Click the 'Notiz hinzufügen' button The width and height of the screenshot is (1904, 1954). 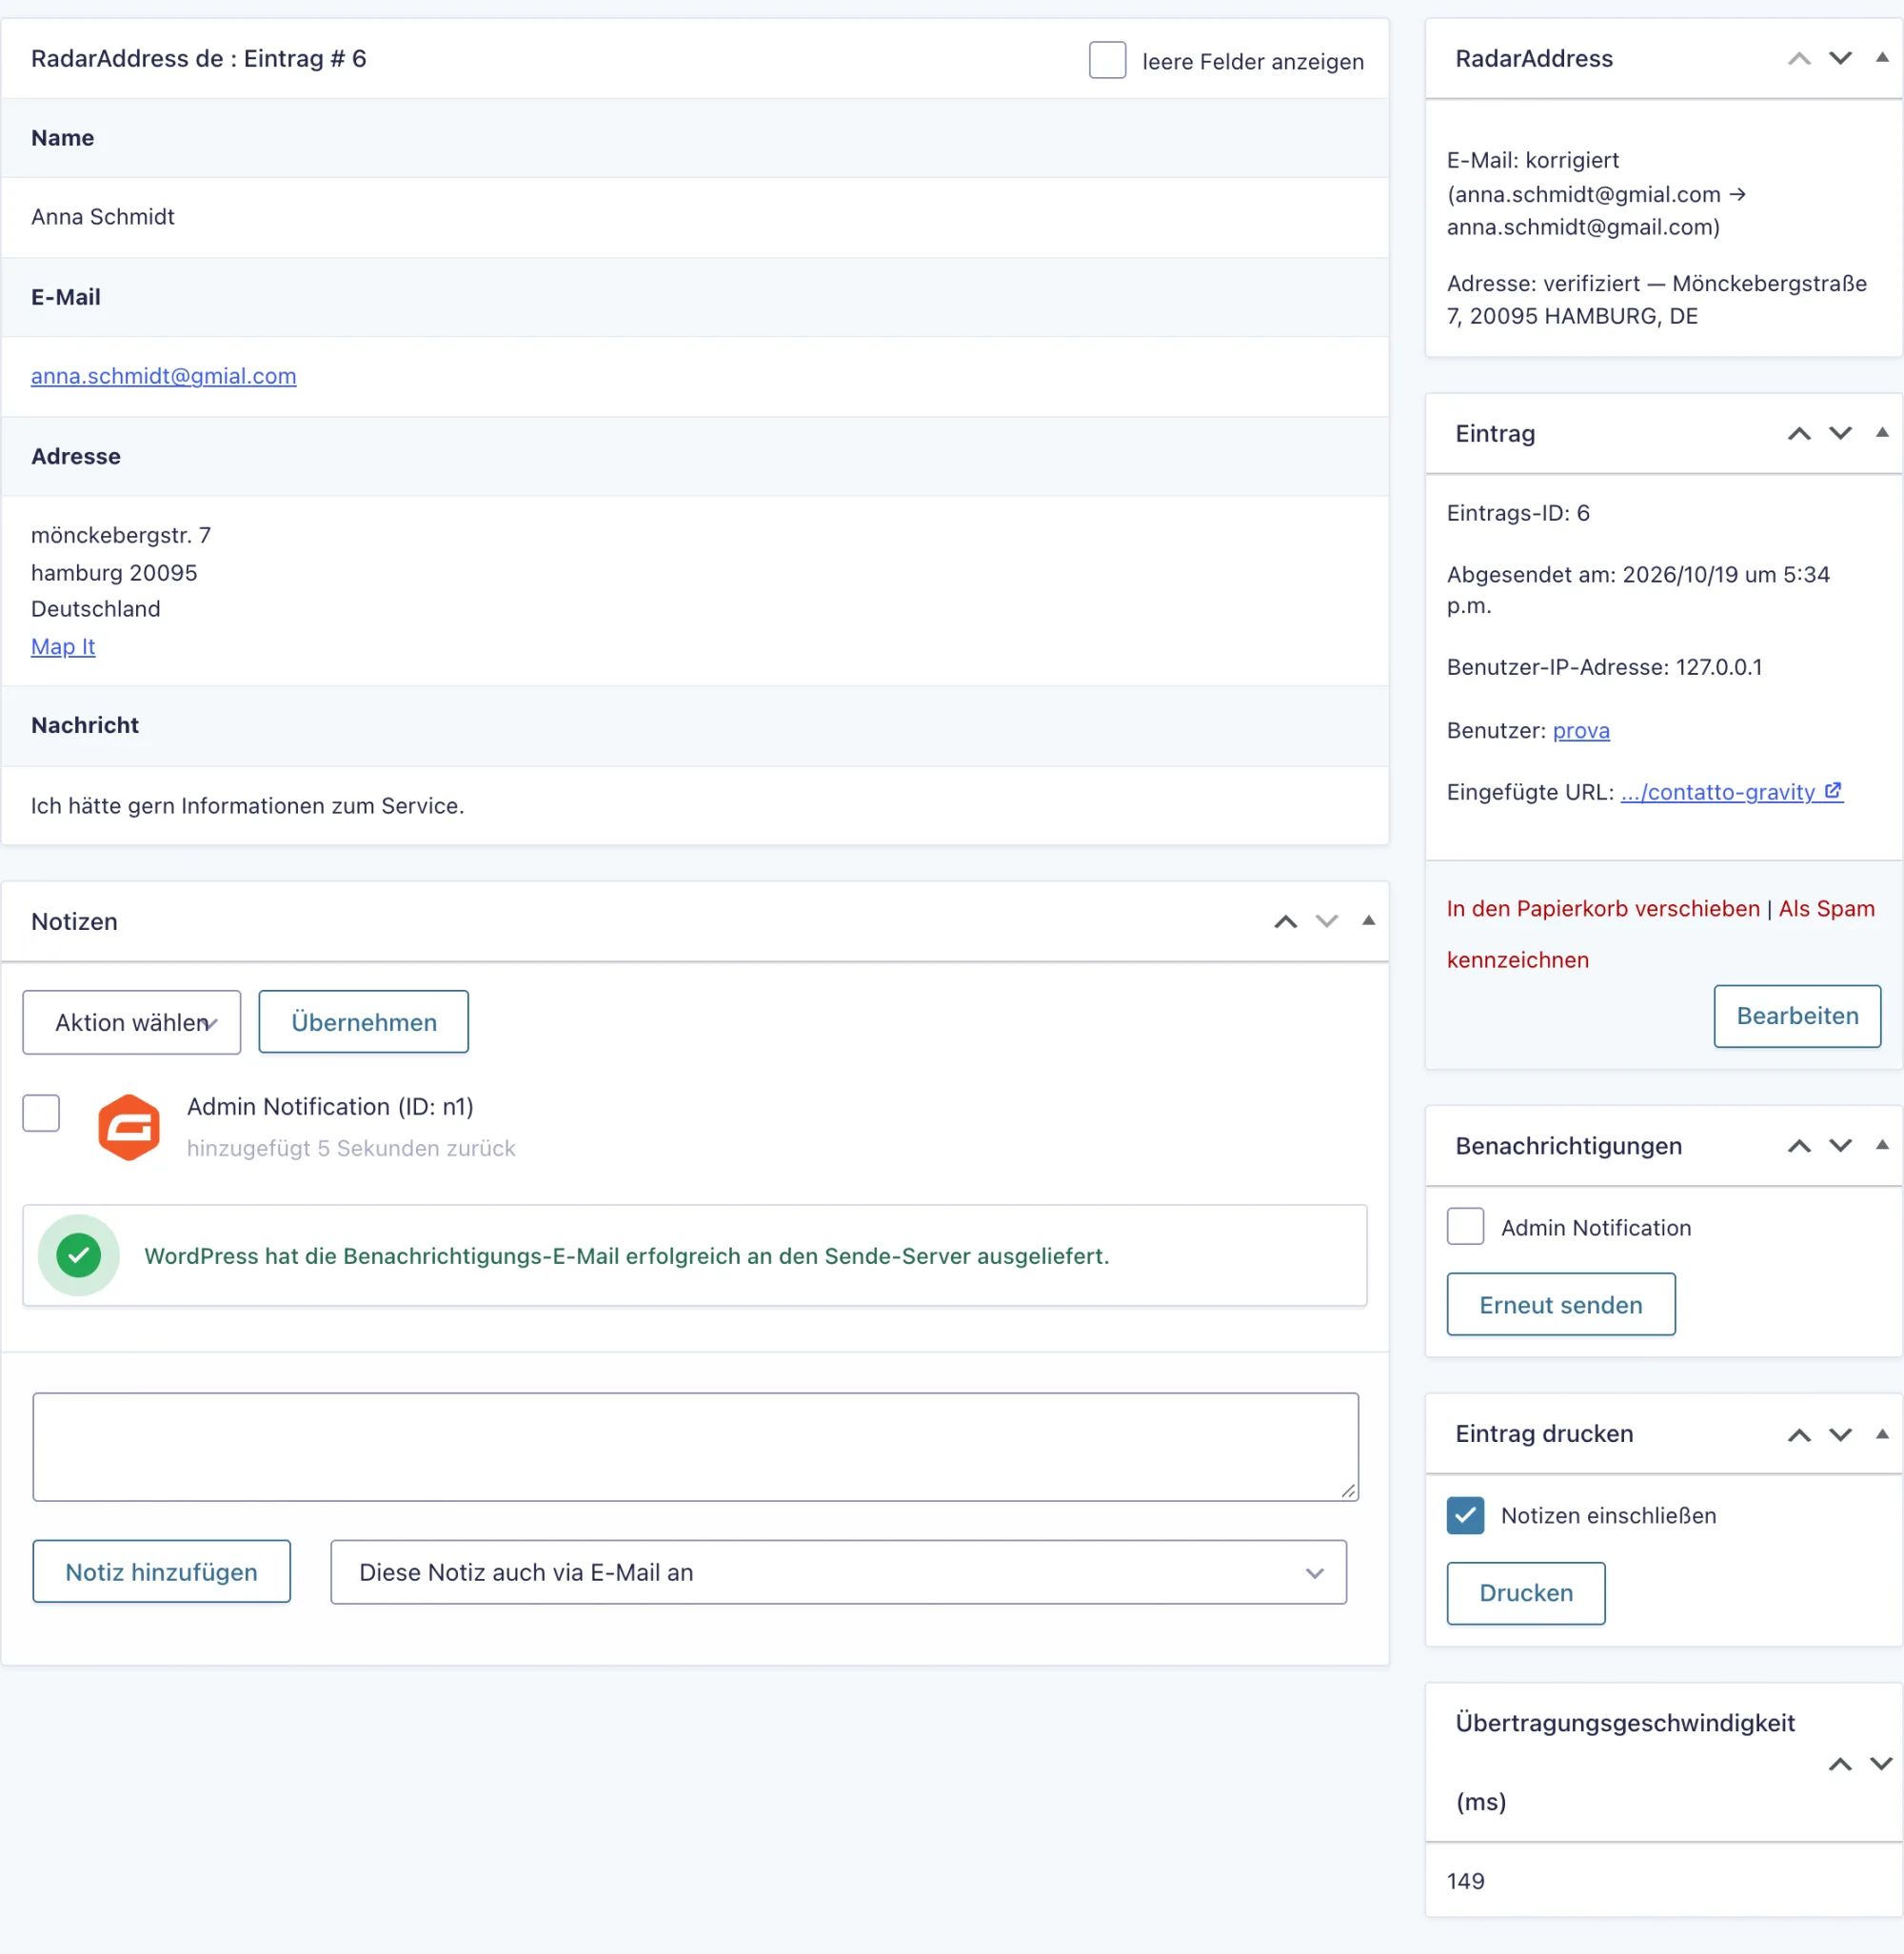[161, 1571]
